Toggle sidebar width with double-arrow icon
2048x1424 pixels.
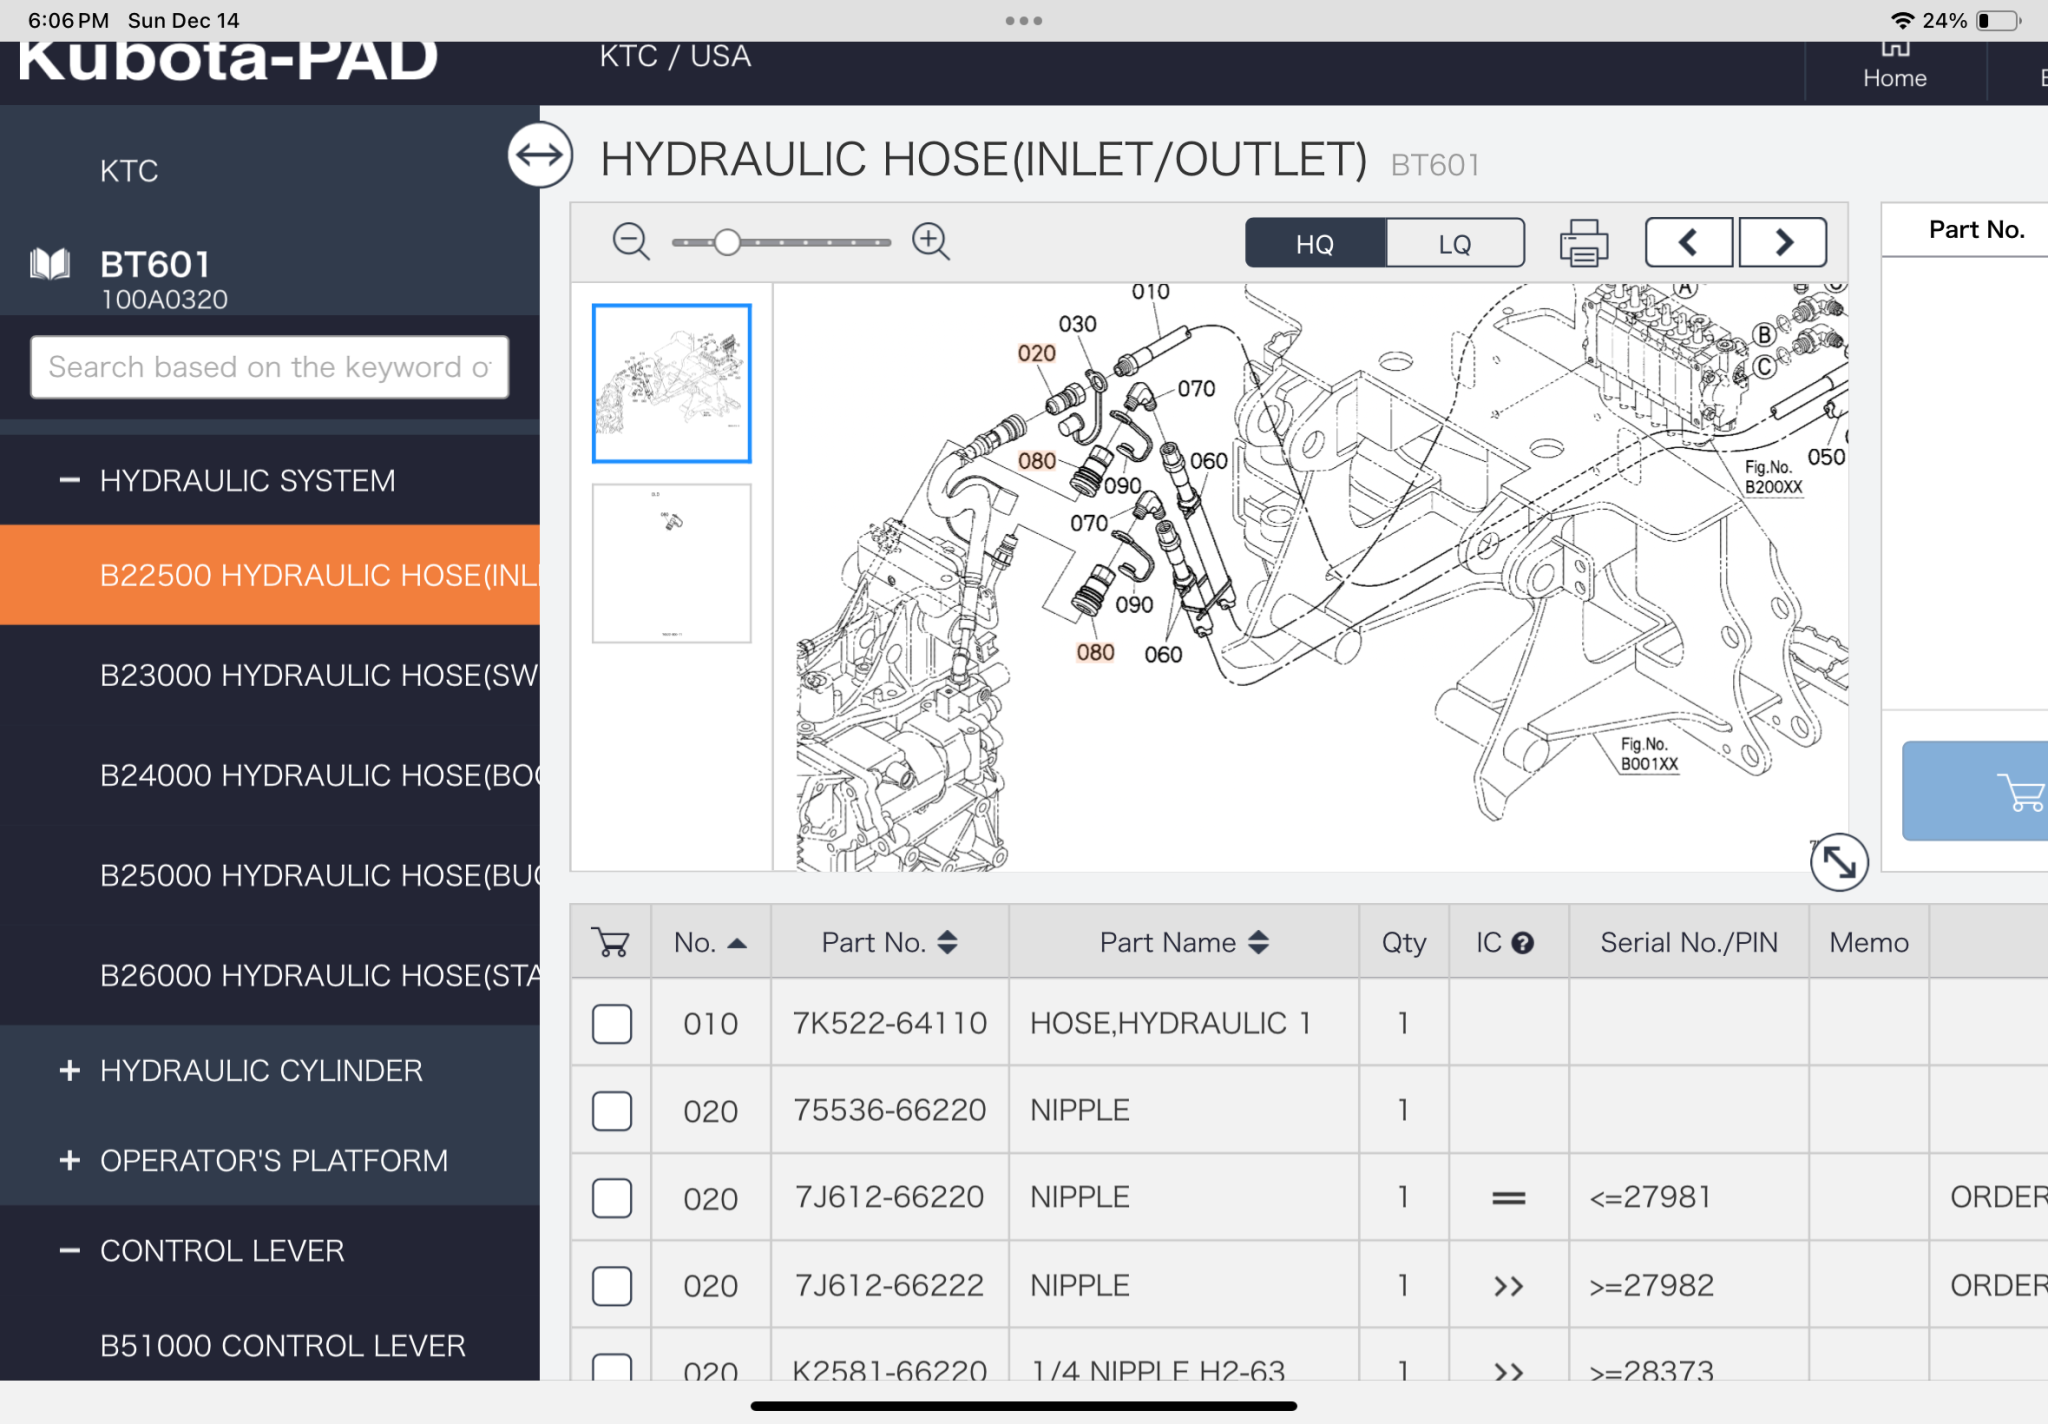tap(540, 155)
